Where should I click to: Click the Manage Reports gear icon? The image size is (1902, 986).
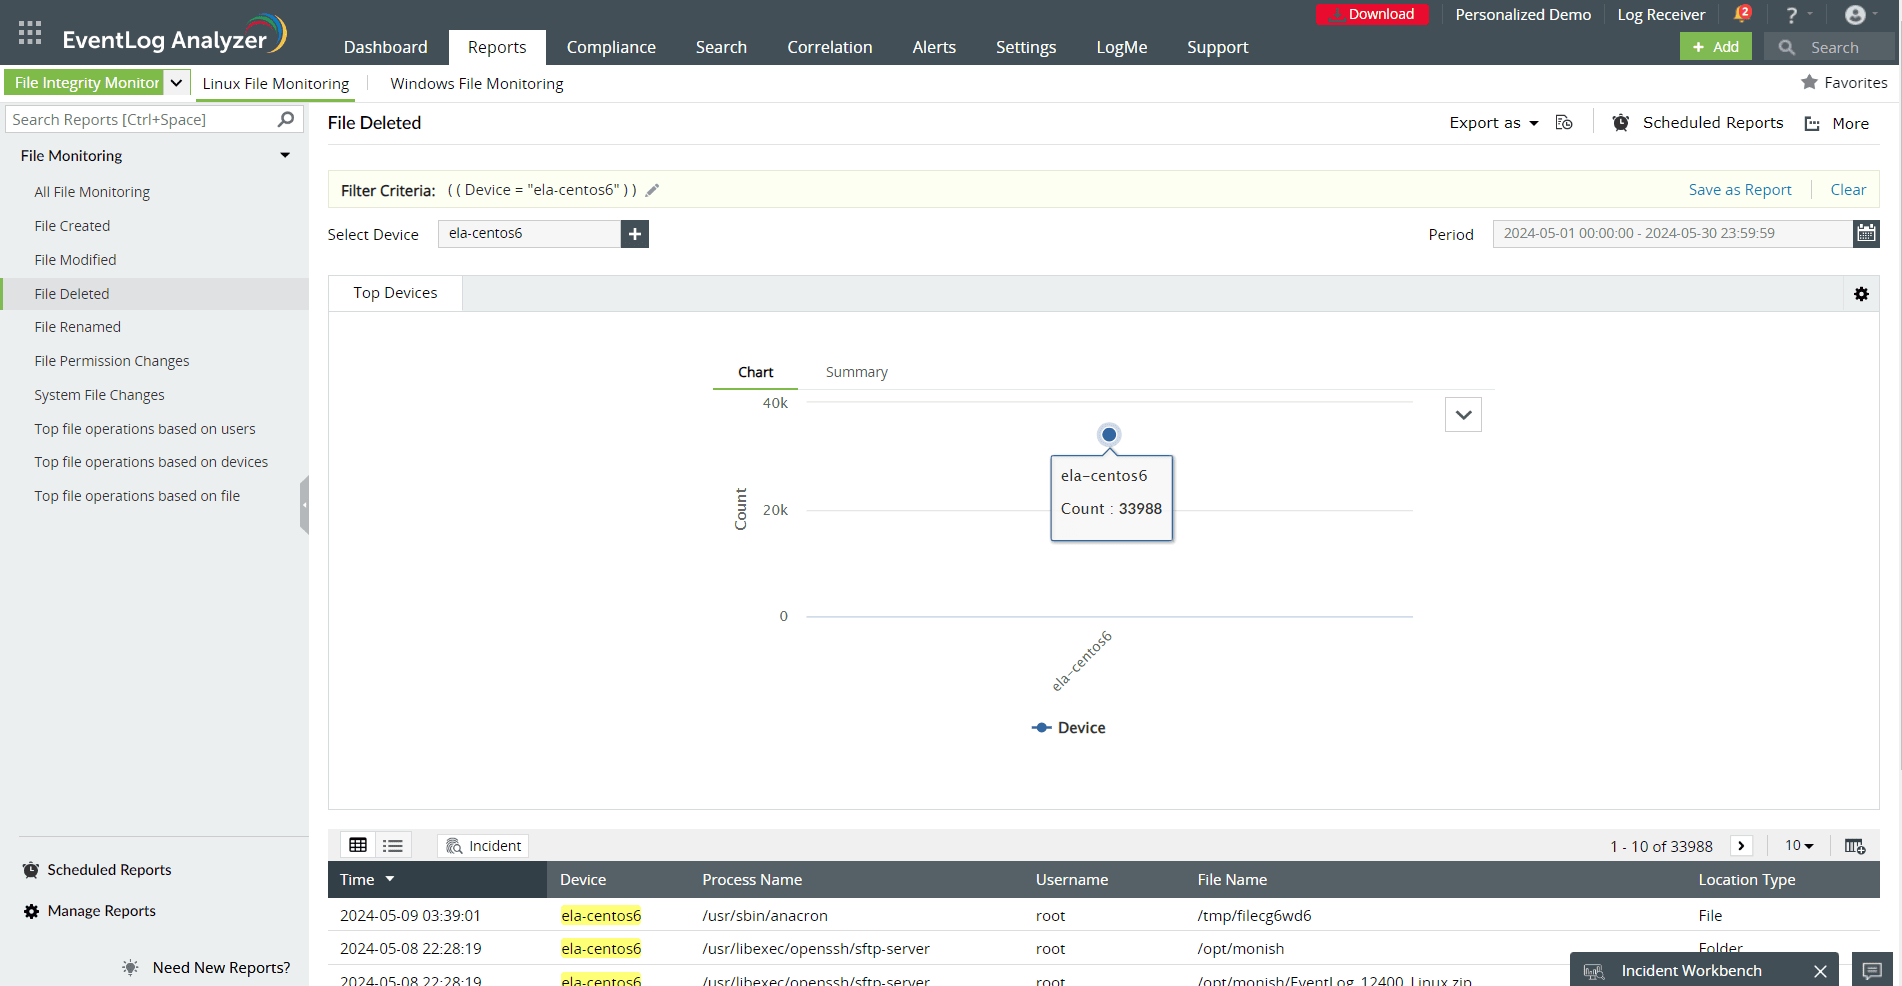tap(31, 911)
